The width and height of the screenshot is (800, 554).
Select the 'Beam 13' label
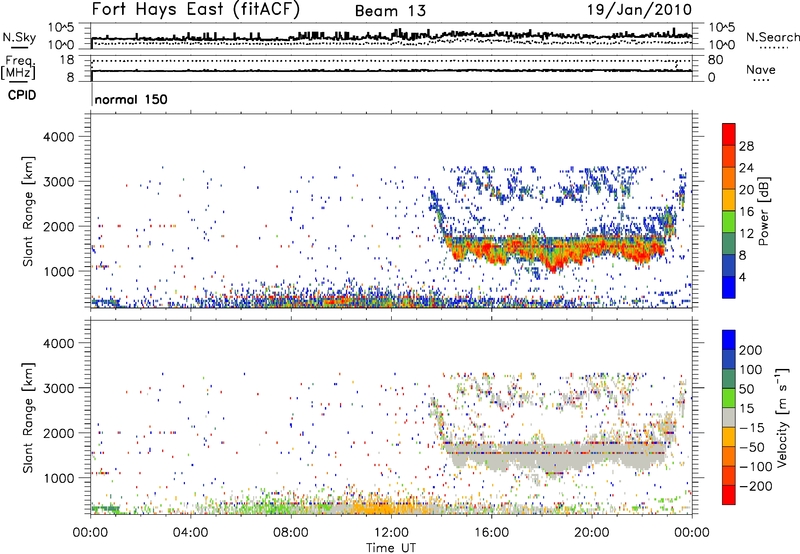pyautogui.click(x=390, y=11)
